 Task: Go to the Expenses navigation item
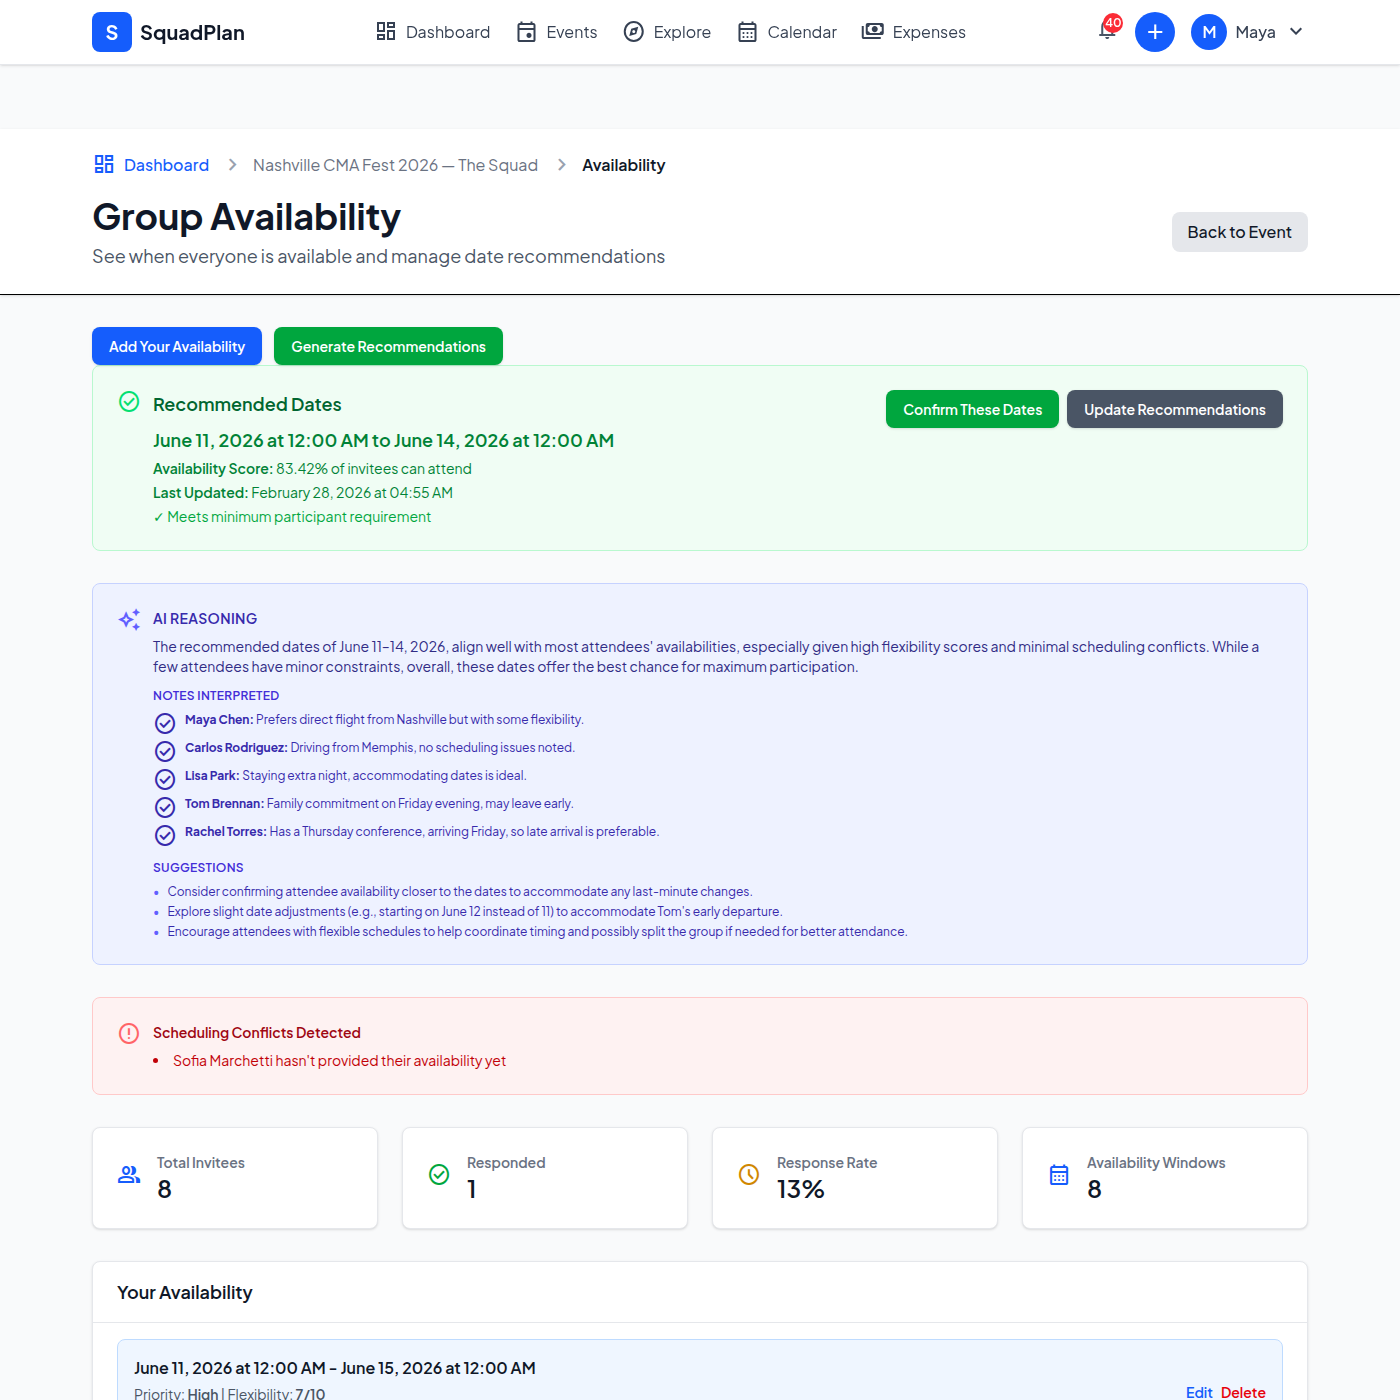pyautogui.click(x=914, y=32)
